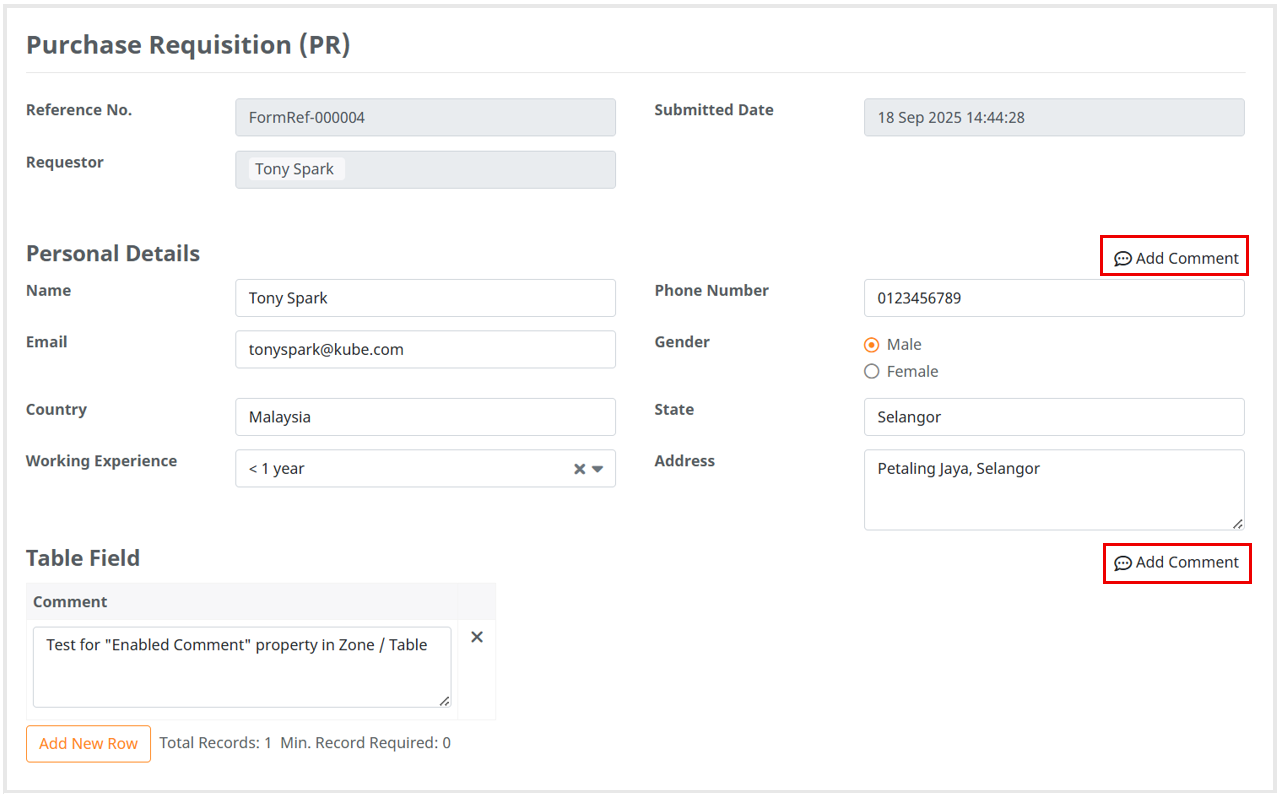Click the Submitted Date field
Screen dimensions: 1279x796
[x=1054, y=117]
